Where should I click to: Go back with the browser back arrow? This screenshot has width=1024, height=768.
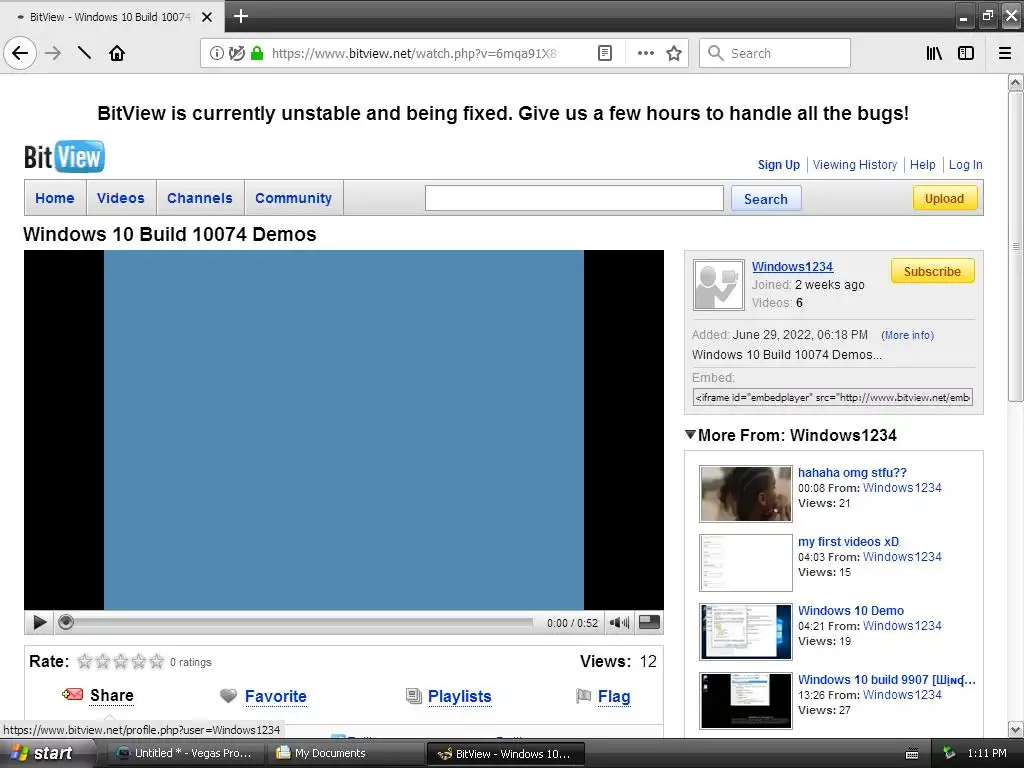coord(20,53)
